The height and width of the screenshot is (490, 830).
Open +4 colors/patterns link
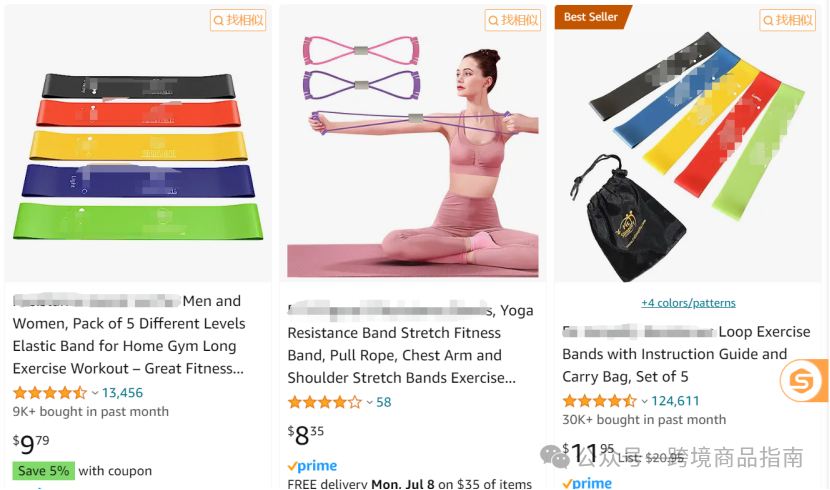688,303
